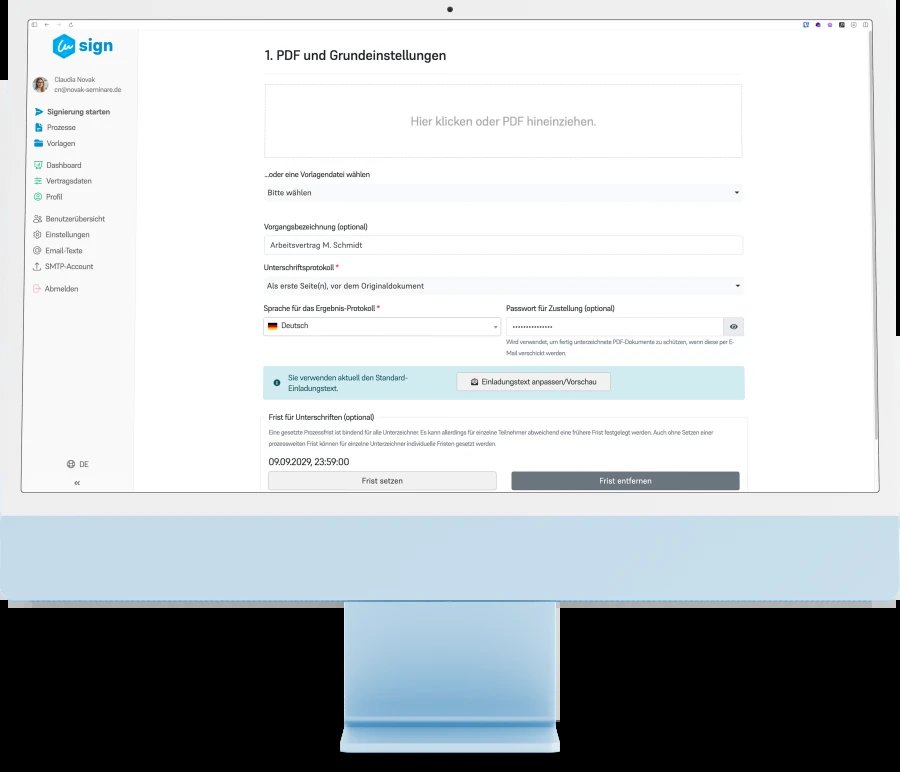Switch language via the DE globe
This screenshot has width=900, height=772.
tap(77, 464)
